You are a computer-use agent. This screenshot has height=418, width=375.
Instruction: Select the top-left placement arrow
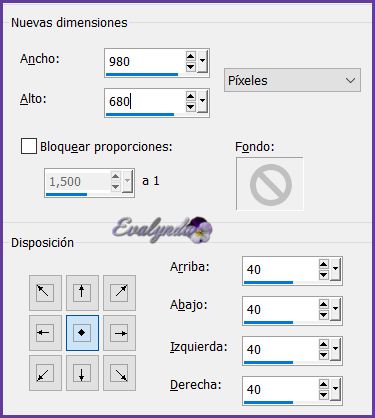pos(45,293)
